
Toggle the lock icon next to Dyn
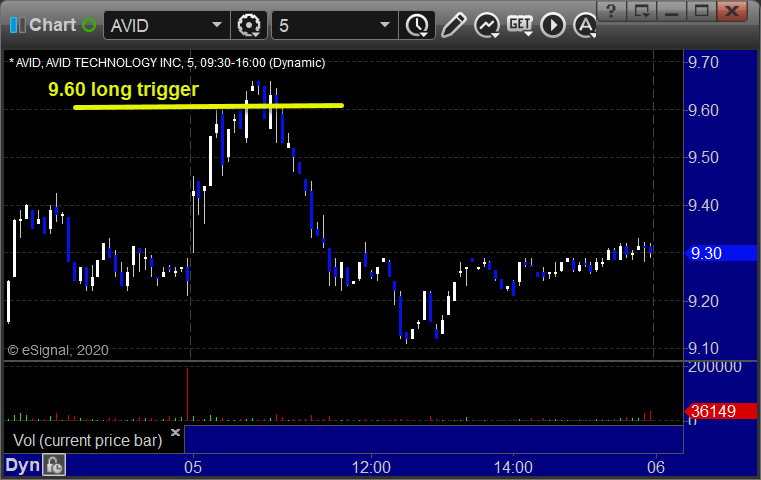(x=54, y=465)
